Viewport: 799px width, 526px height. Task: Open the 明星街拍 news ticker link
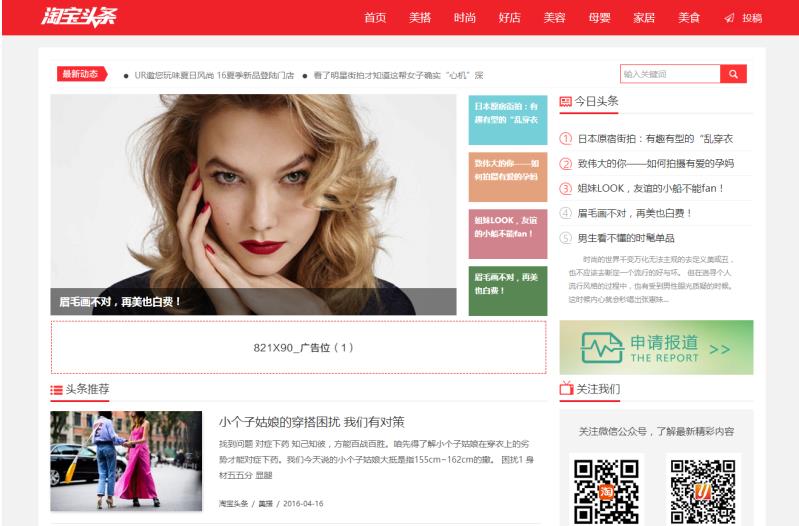[398, 75]
